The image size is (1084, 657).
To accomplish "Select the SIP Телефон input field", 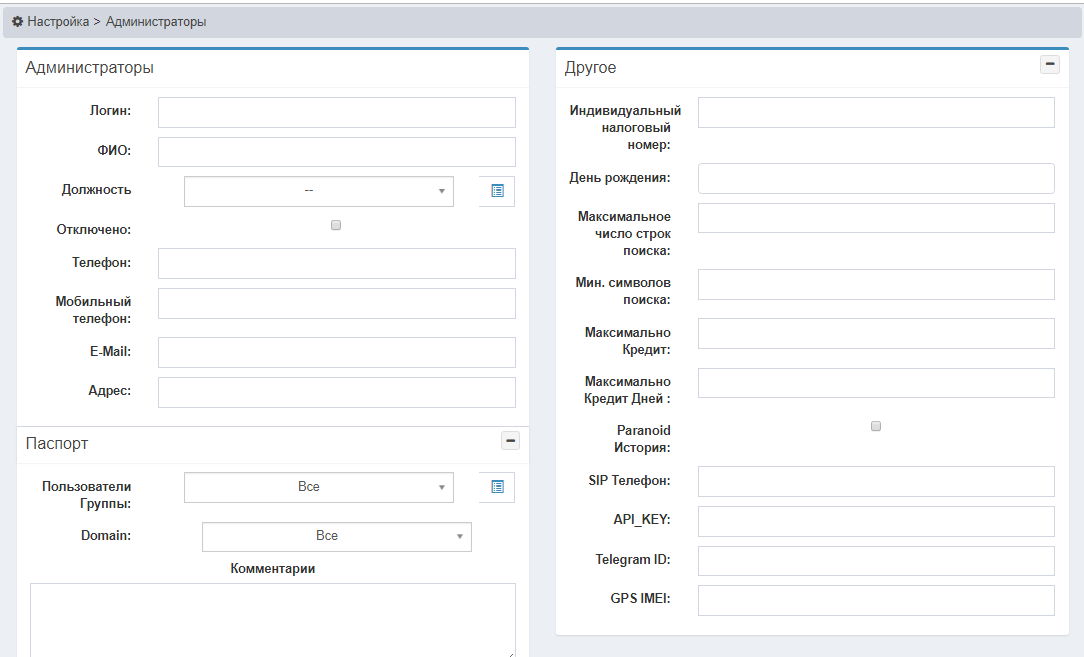I will 876,481.
